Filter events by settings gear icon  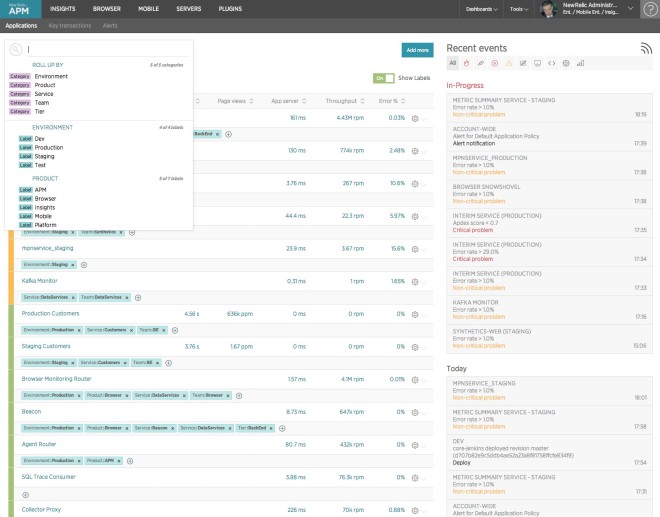[x=566, y=64]
